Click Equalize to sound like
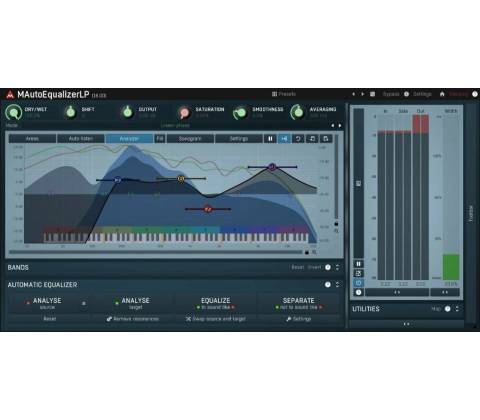Screen dimensions: 480x420 tap(215, 303)
